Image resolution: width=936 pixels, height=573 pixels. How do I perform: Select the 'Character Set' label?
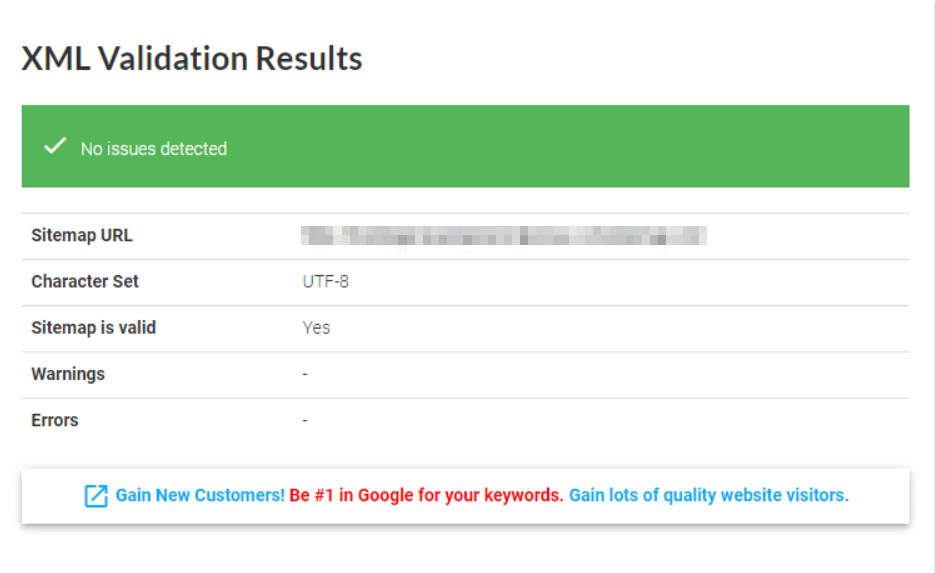(85, 282)
